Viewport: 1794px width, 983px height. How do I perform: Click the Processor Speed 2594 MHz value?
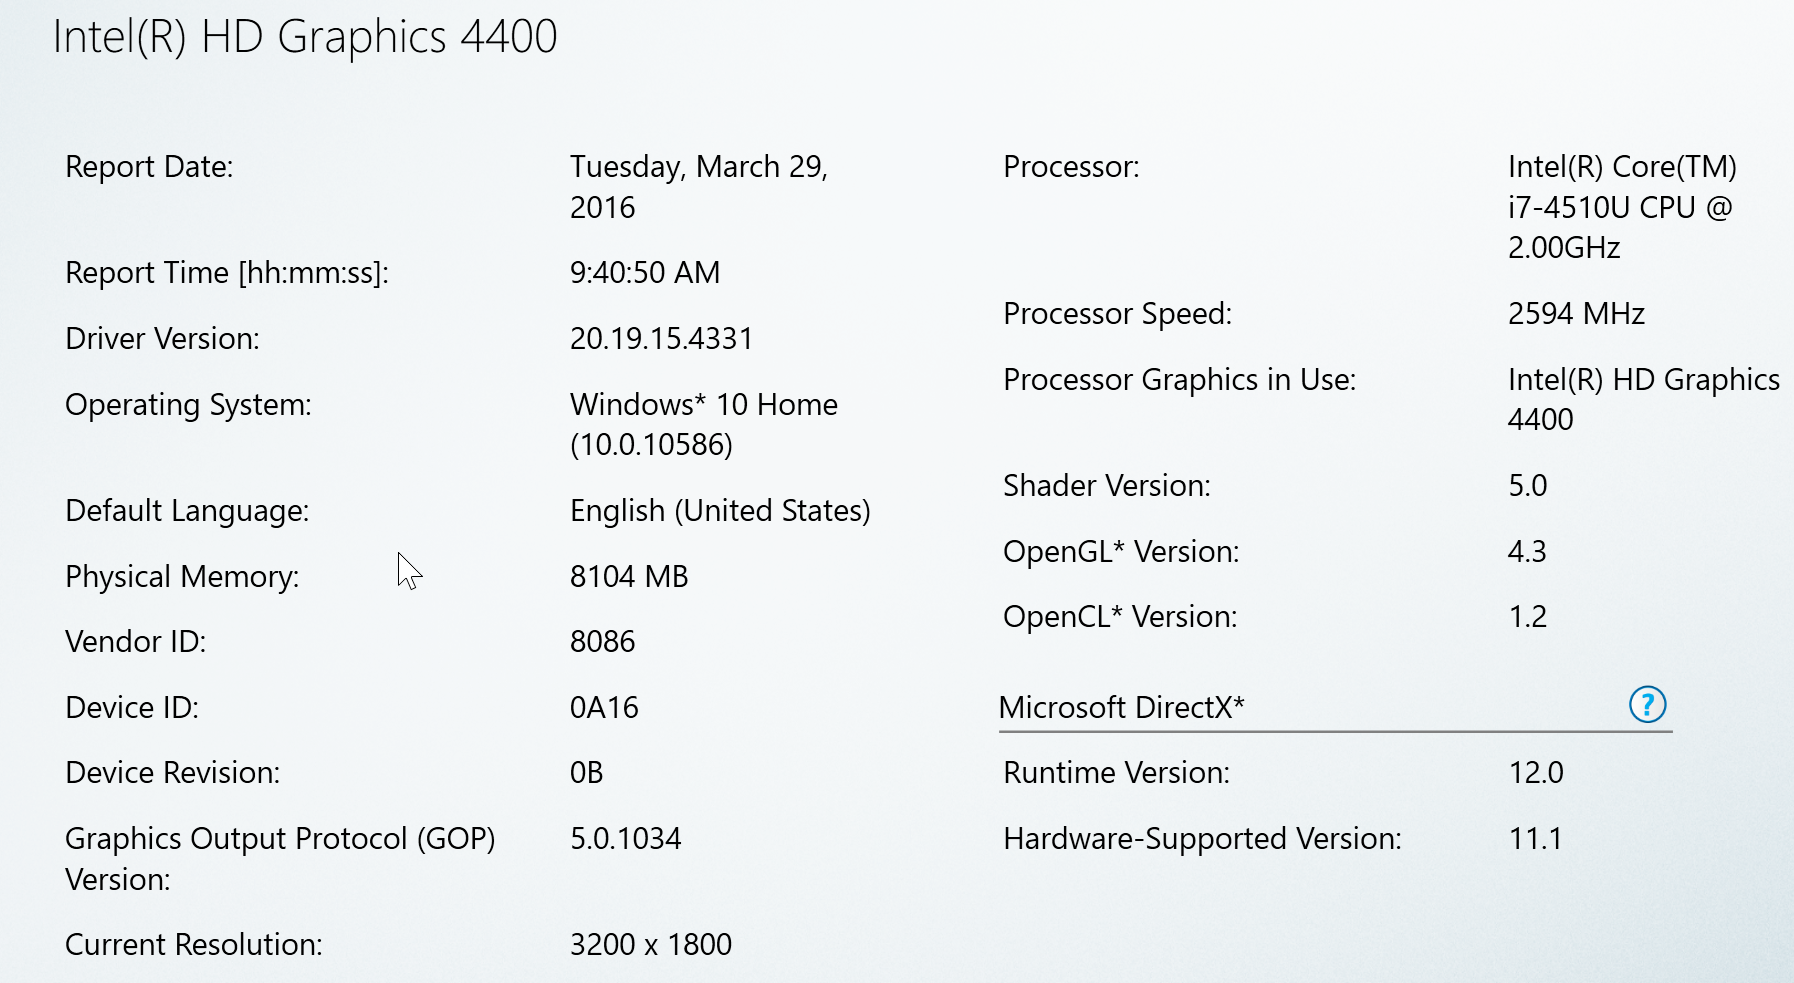tap(1576, 314)
